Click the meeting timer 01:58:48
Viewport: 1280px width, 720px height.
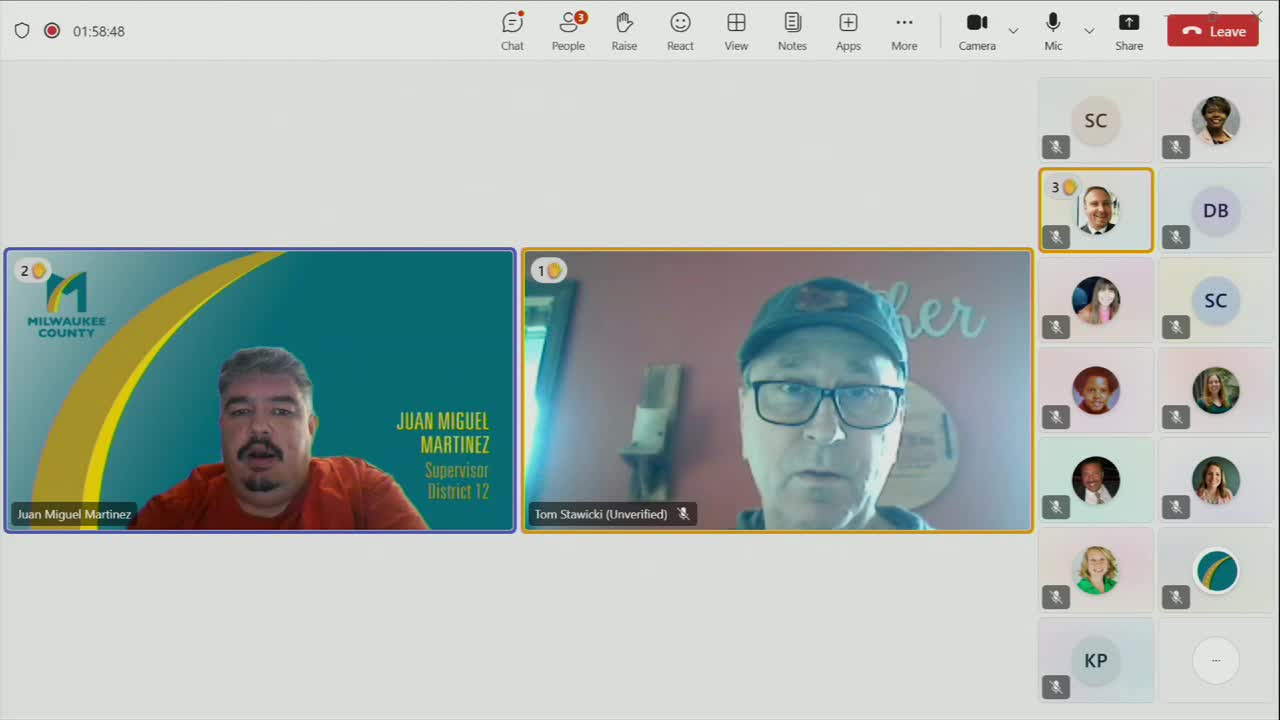click(x=99, y=31)
